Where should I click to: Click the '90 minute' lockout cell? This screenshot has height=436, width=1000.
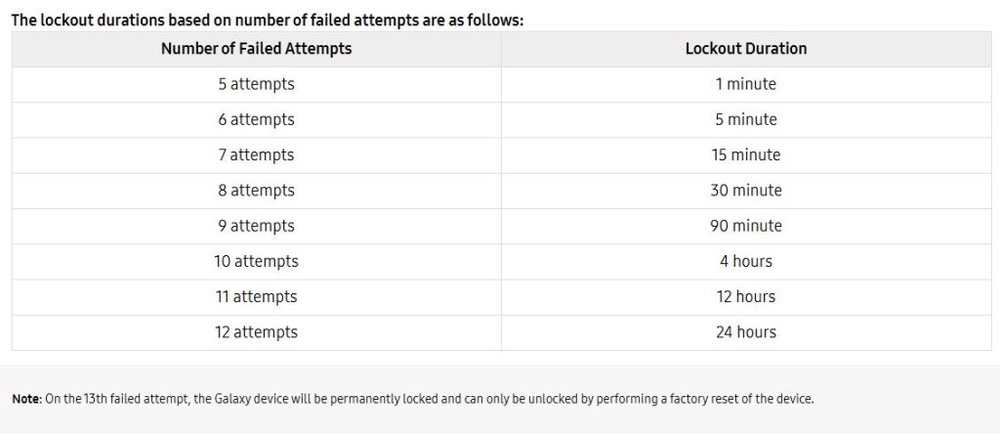pos(746,226)
